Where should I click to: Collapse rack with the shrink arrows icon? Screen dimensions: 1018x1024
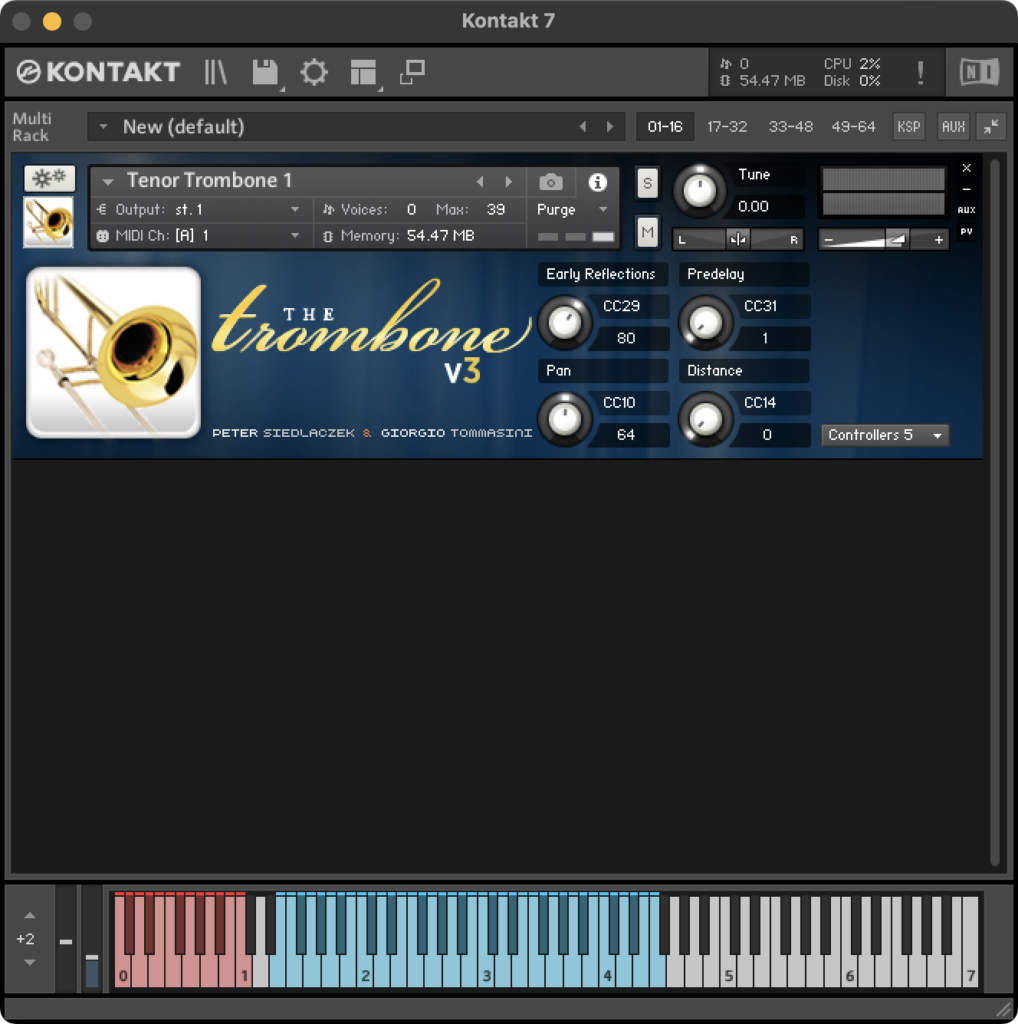pyautogui.click(x=991, y=127)
